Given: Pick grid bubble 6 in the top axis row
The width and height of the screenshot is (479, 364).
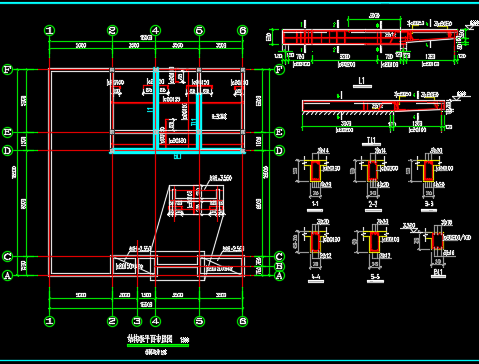Looking at the screenshot, I should click(x=243, y=31).
